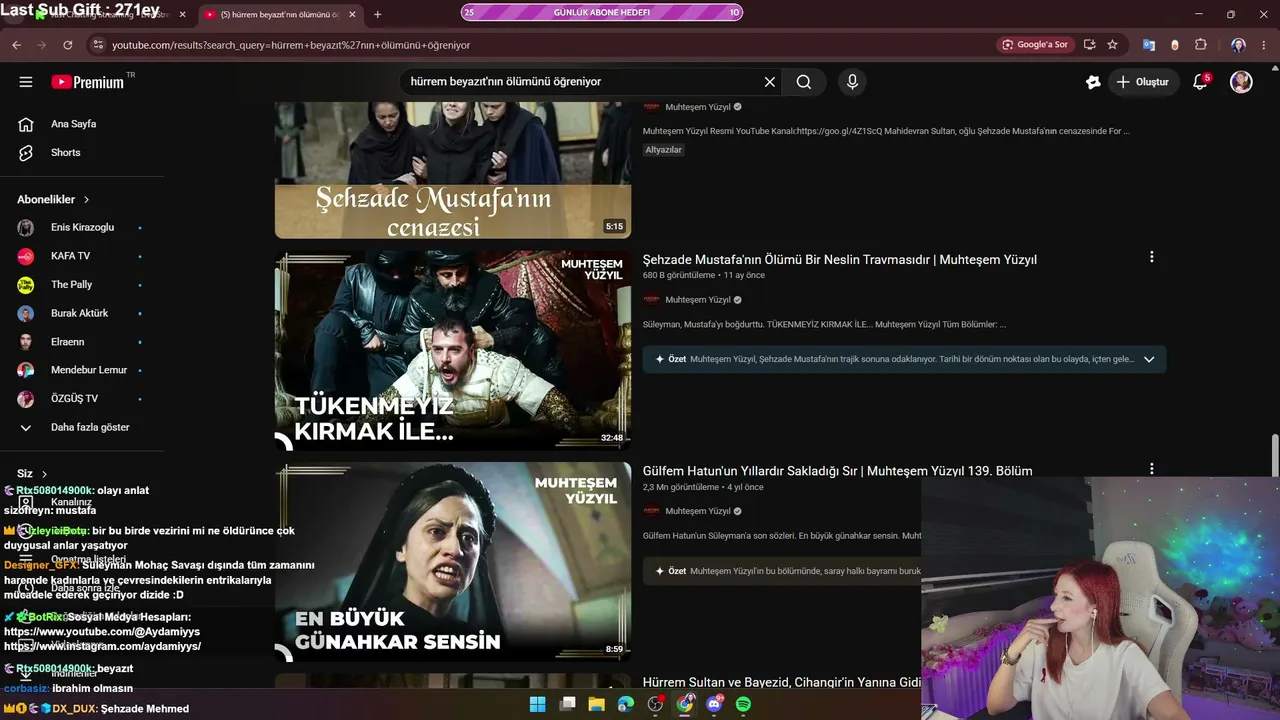Viewport: 1280px width, 720px height.
Task: Click the Oluştur create button
Action: [x=1143, y=82]
